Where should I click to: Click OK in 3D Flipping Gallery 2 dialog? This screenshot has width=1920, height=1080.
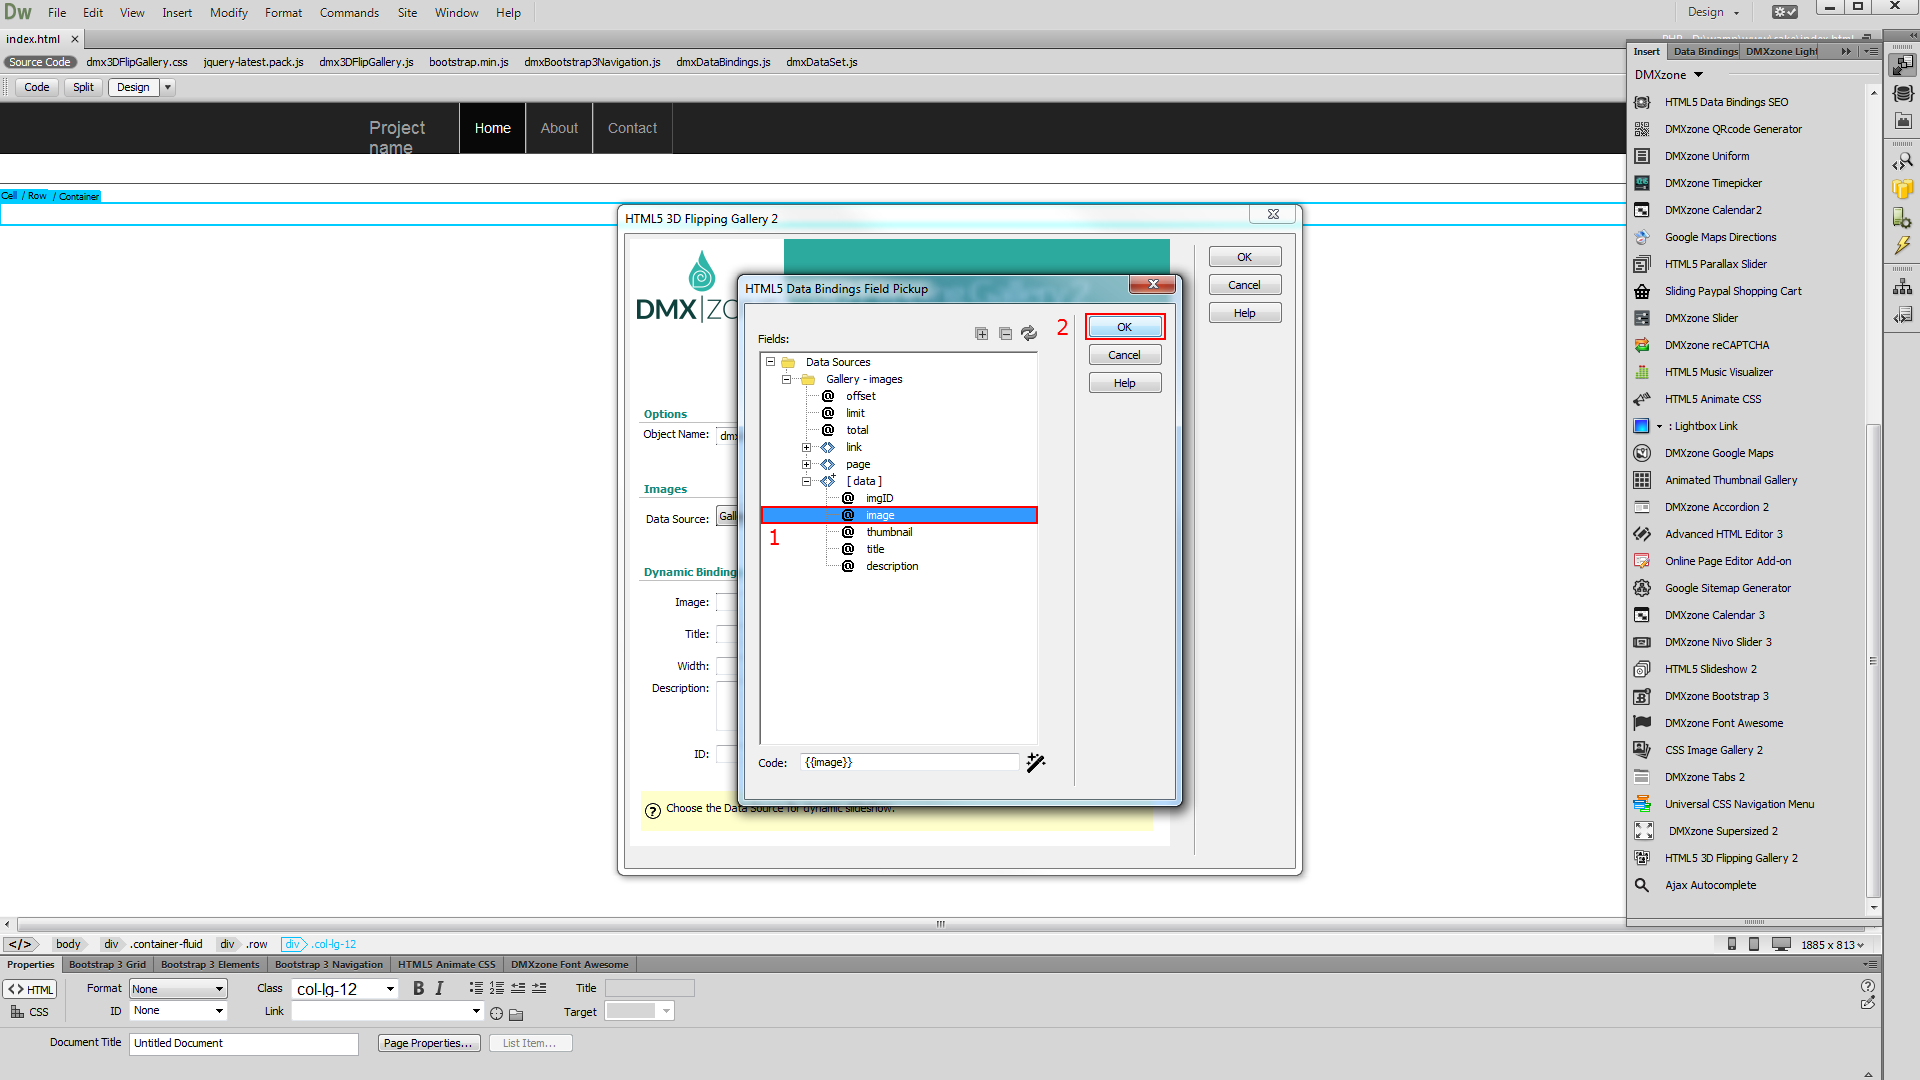1244,257
